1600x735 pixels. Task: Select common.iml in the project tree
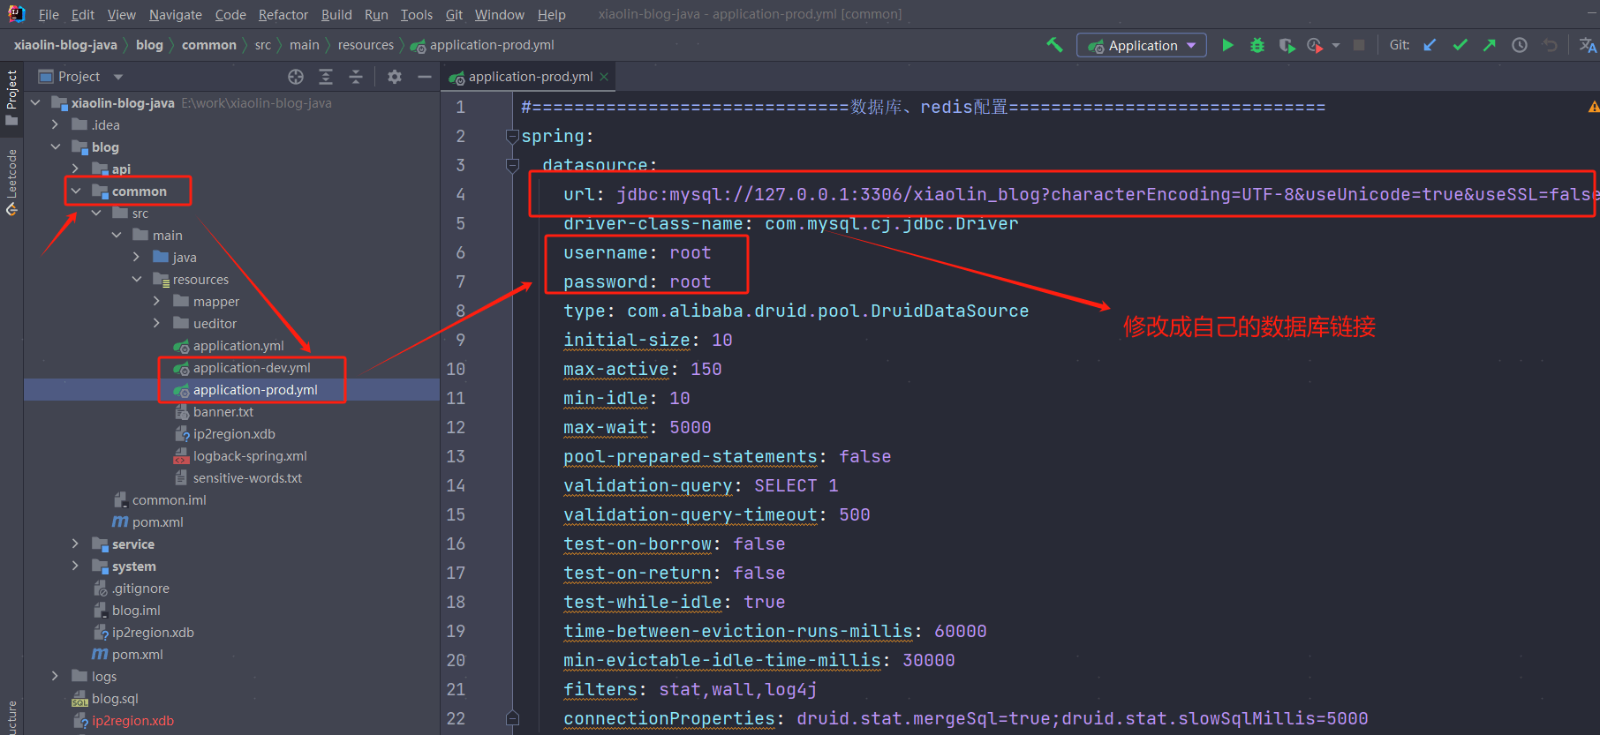tap(169, 500)
